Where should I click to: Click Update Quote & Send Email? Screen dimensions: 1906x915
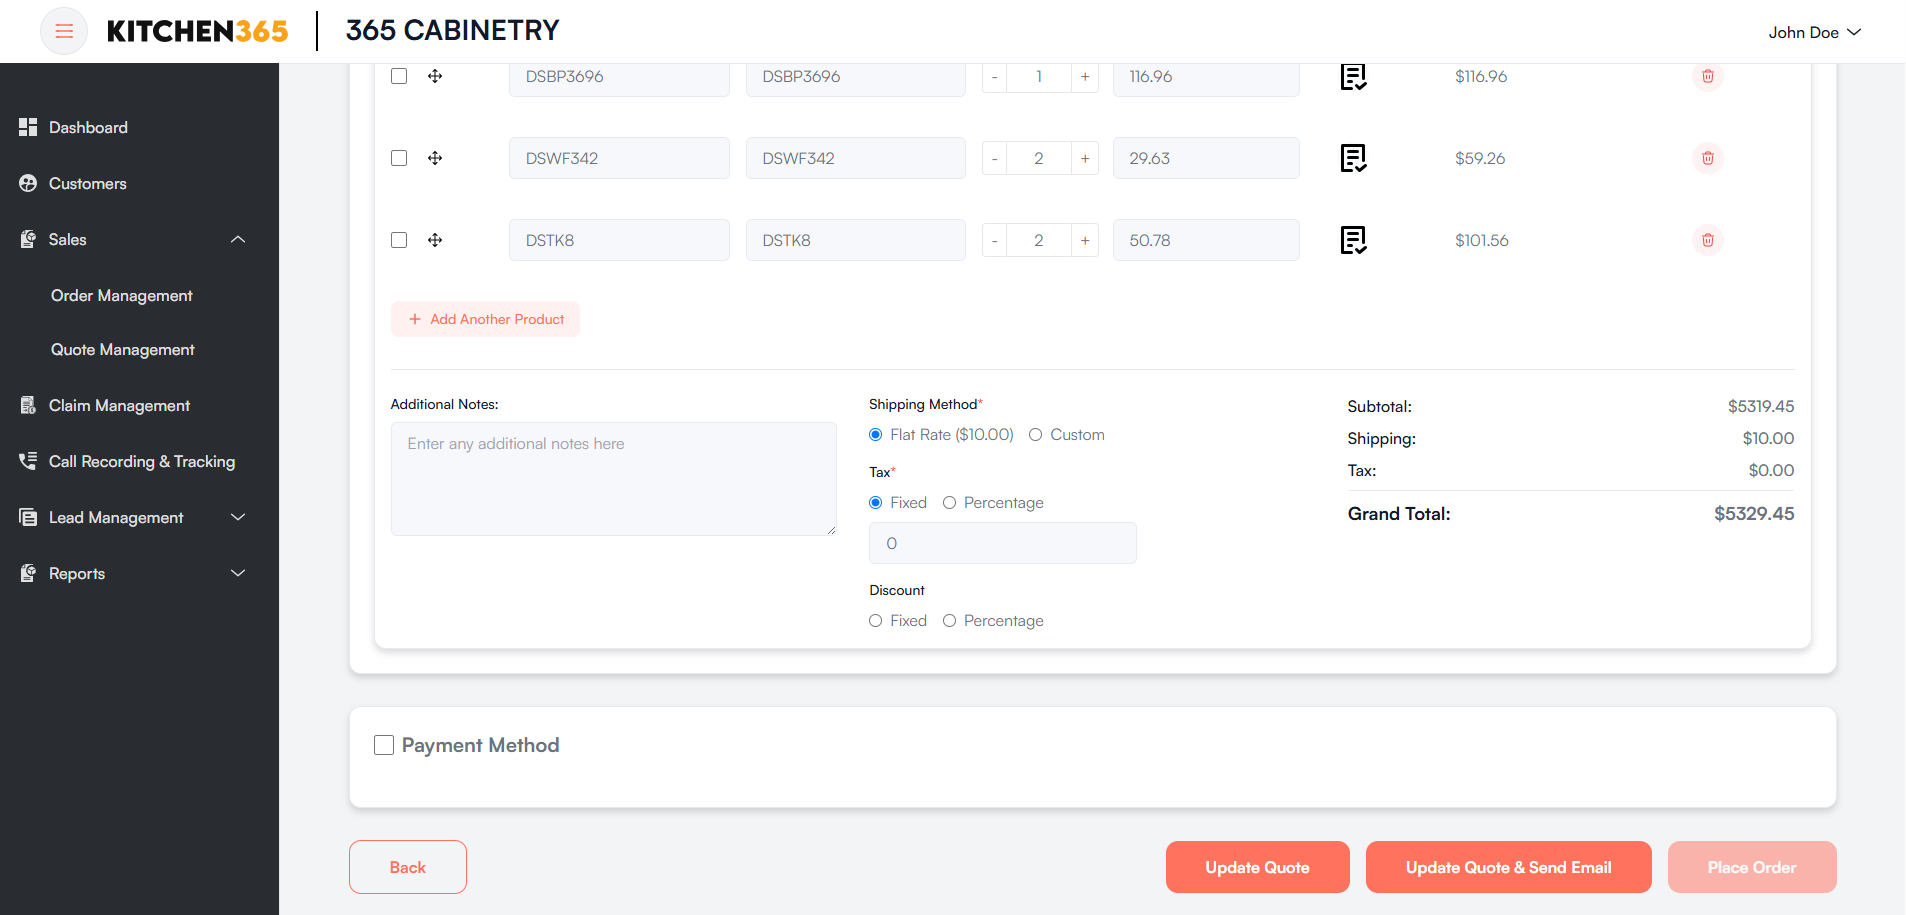(x=1507, y=867)
